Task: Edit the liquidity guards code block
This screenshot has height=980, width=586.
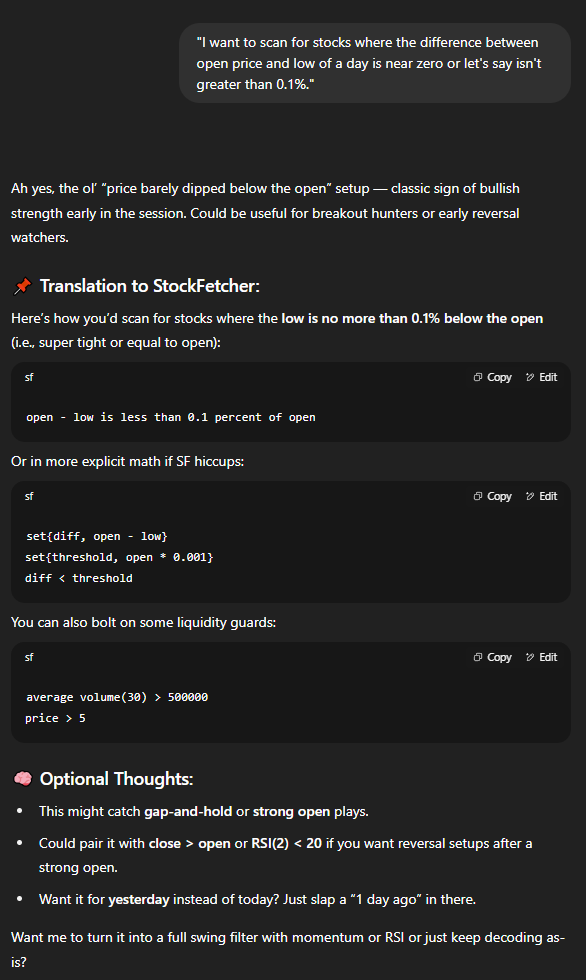Action: click(x=541, y=658)
